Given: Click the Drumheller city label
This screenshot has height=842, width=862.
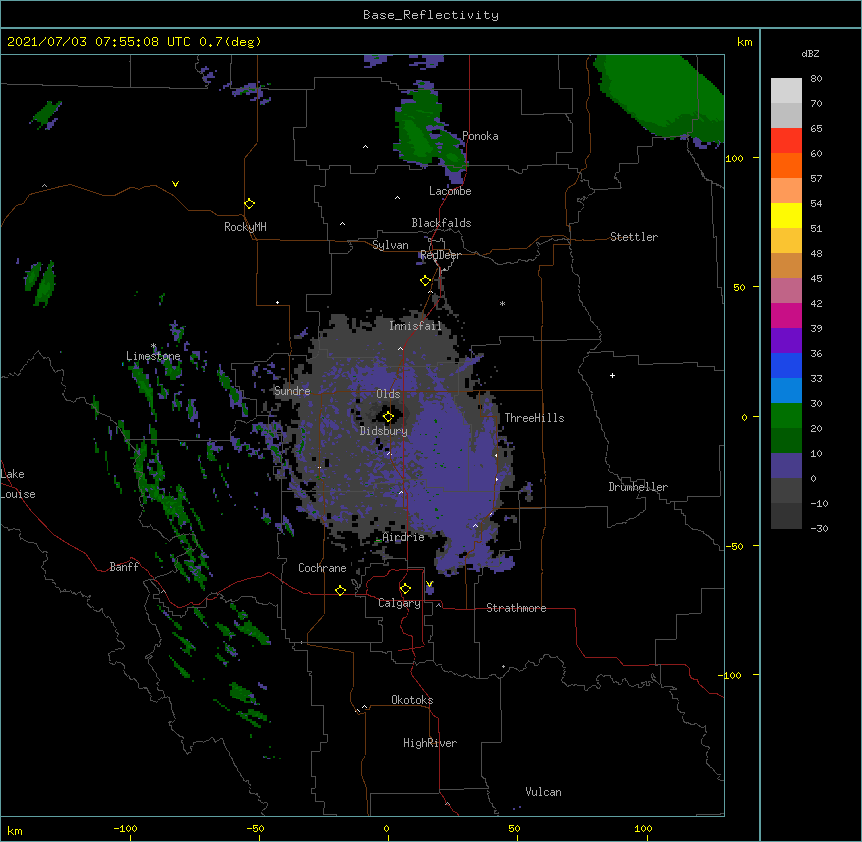Looking at the screenshot, I should [638, 487].
